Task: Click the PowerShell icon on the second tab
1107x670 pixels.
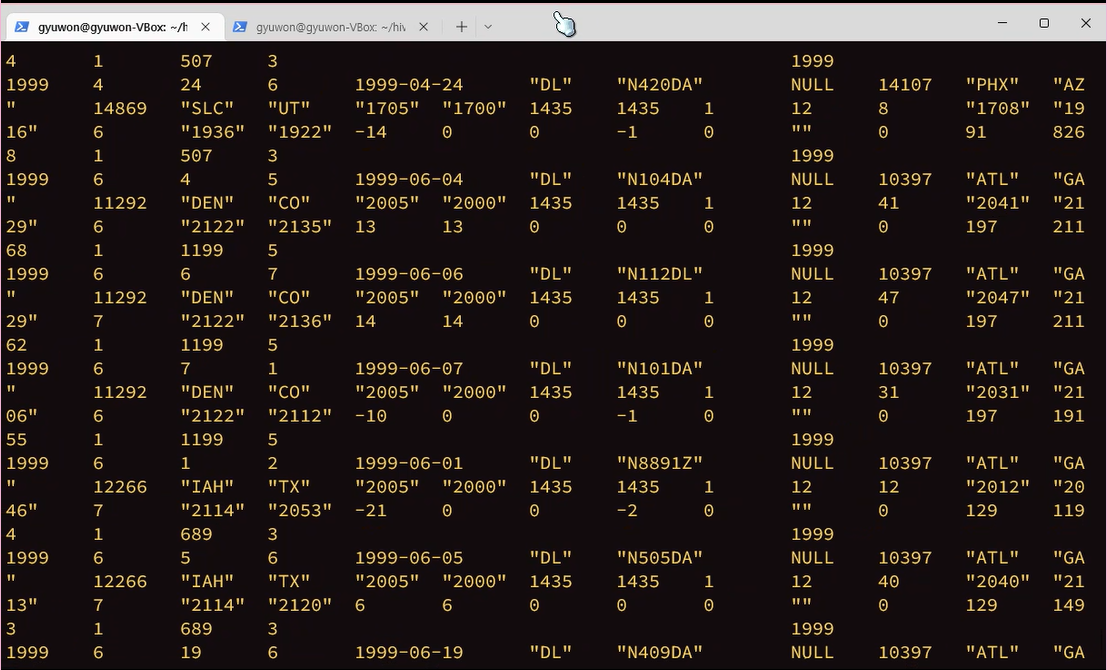Action: coord(240,27)
